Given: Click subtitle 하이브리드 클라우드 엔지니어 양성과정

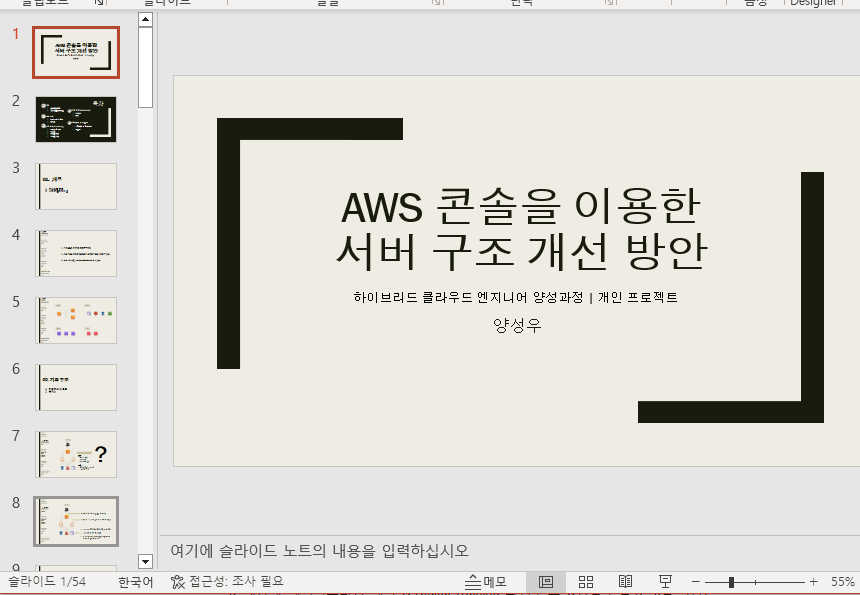Looking at the screenshot, I should pyautogui.click(x=468, y=297).
